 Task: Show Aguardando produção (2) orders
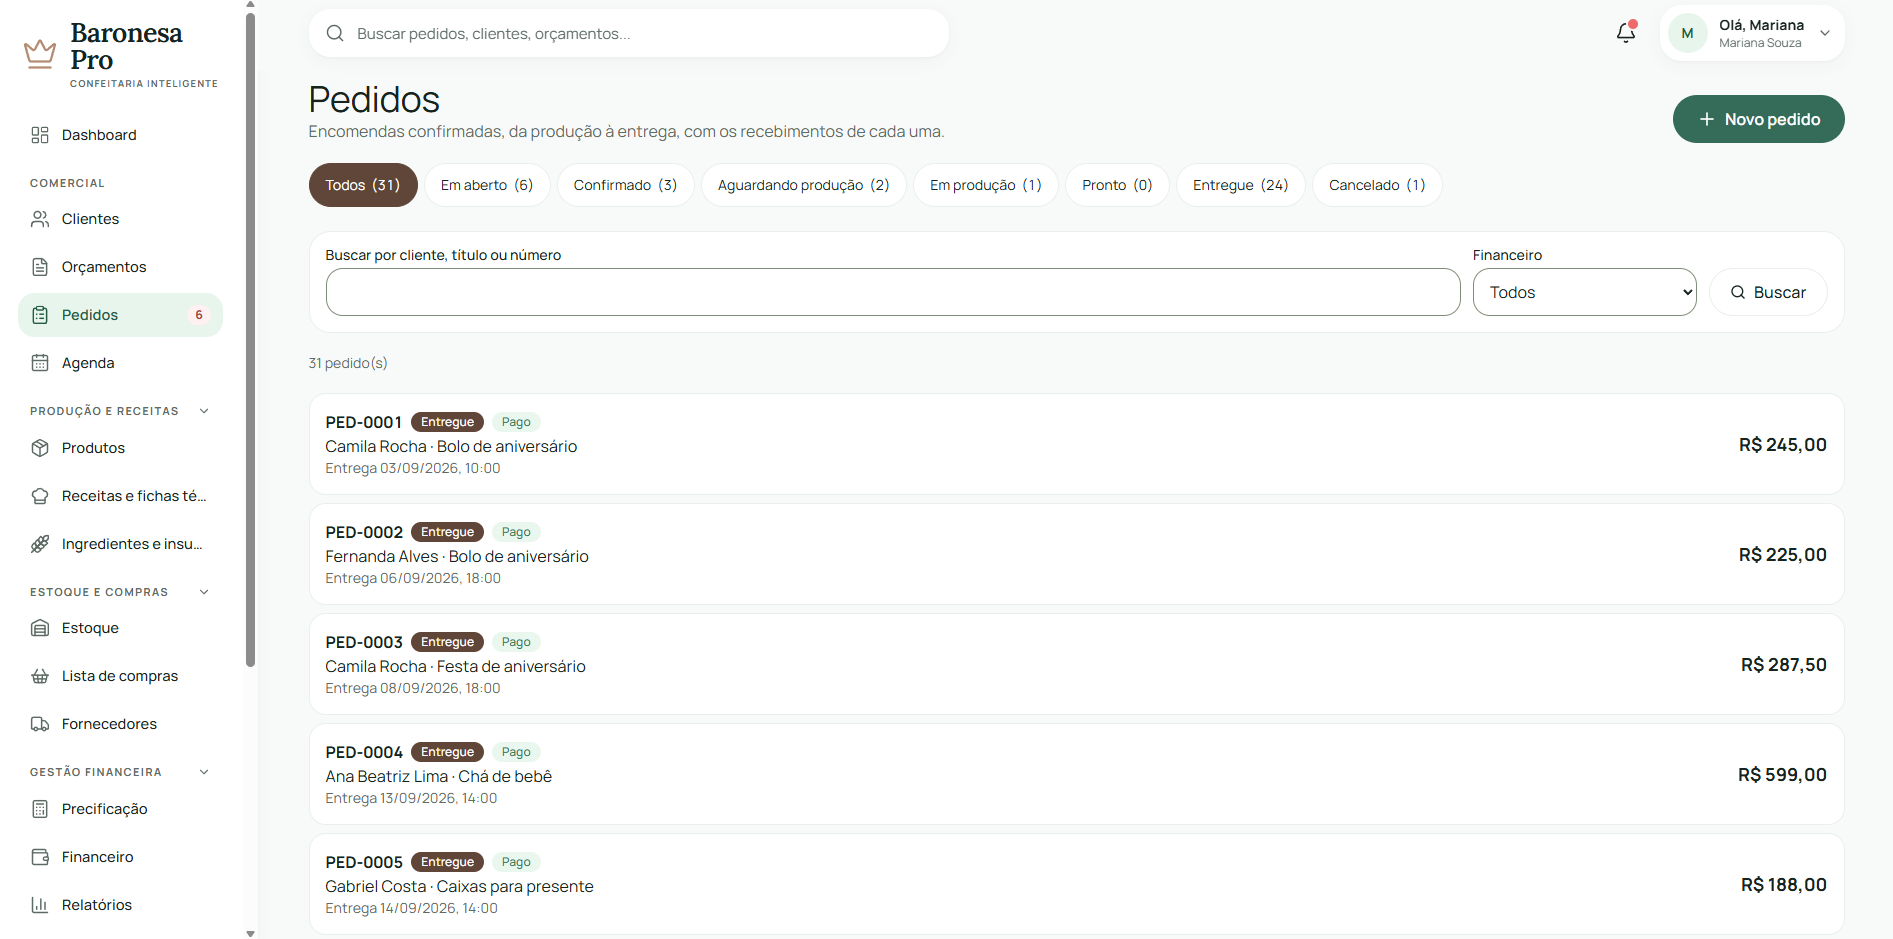(x=803, y=185)
